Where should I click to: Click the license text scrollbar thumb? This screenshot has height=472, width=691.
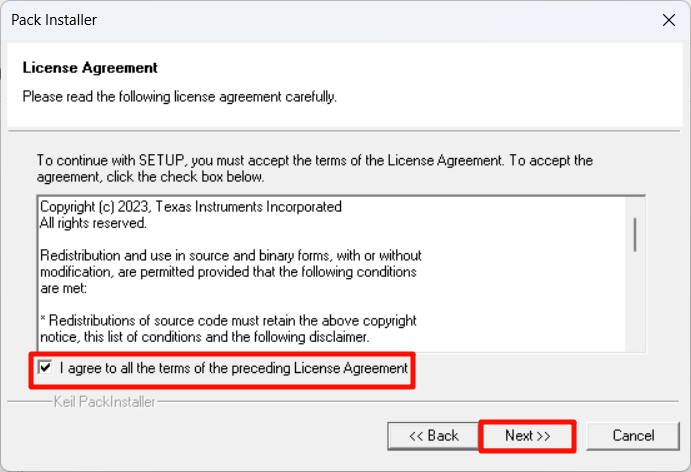[x=635, y=235]
